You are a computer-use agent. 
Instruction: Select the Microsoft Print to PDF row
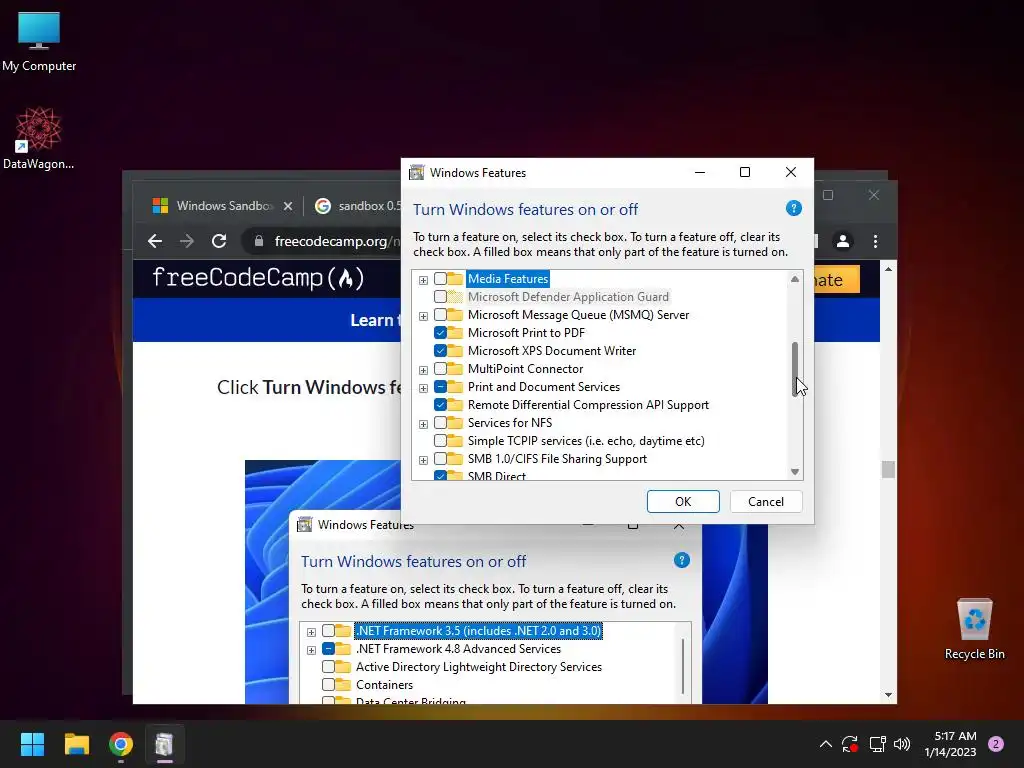526,332
